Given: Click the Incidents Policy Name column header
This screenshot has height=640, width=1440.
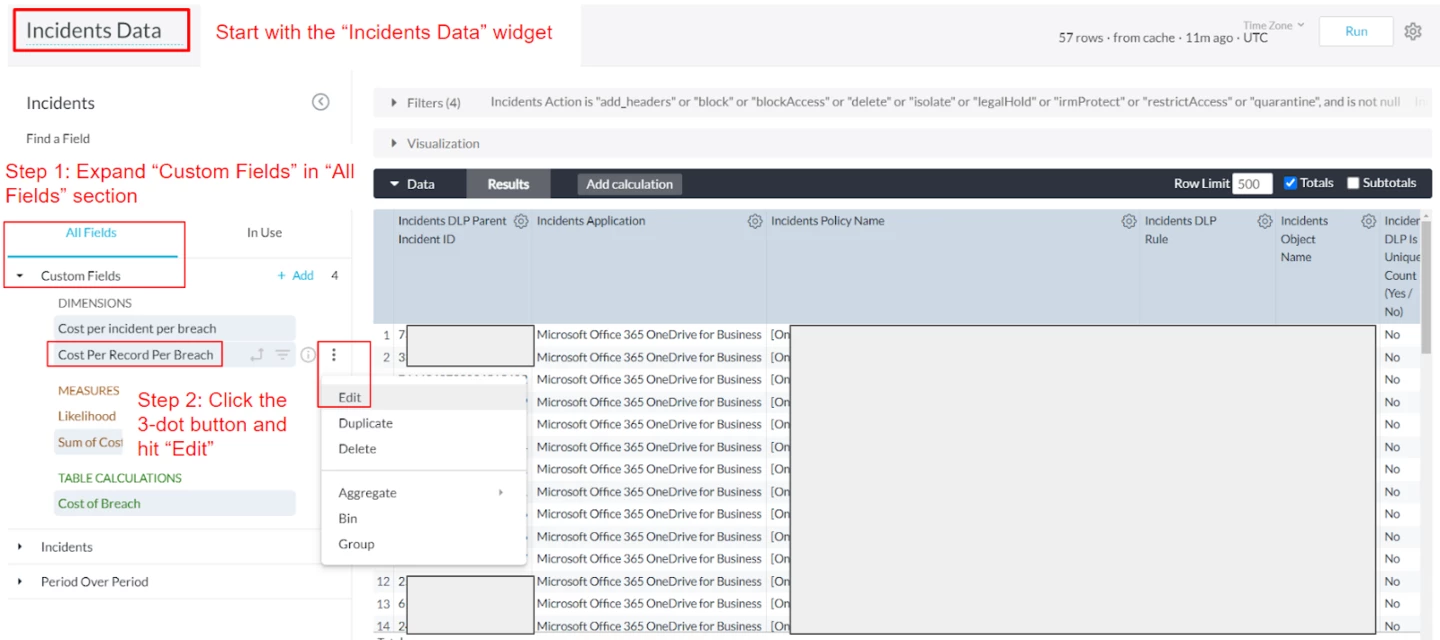Looking at the screenshot, I should pyautogui.click(x=827, y=221).
